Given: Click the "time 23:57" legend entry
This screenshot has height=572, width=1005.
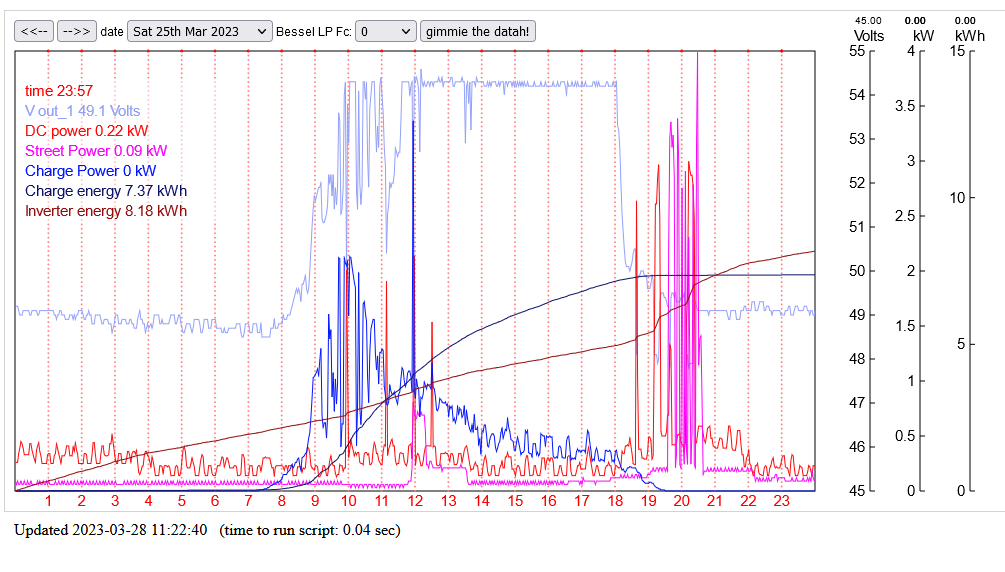Looking at the screenshot, I should [x=59, y=91].
